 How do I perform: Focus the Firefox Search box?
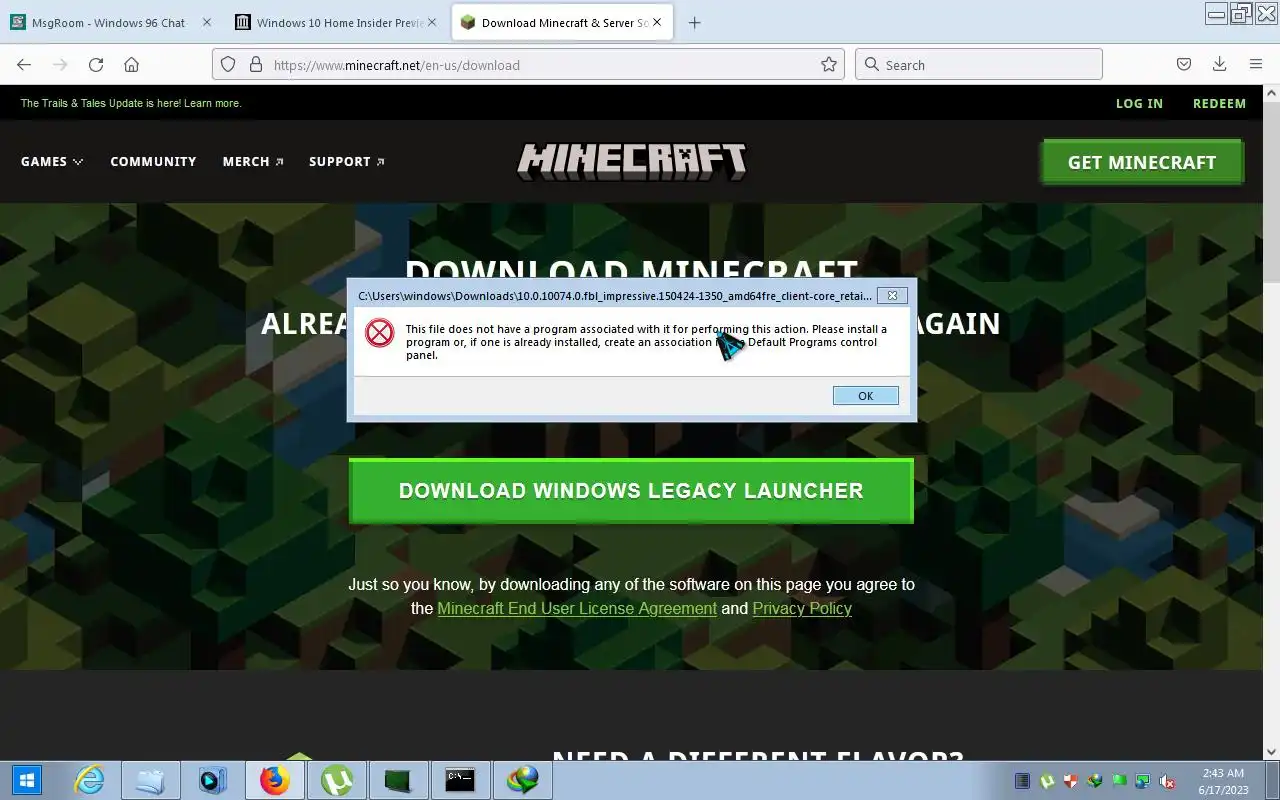tap(978, 64)
